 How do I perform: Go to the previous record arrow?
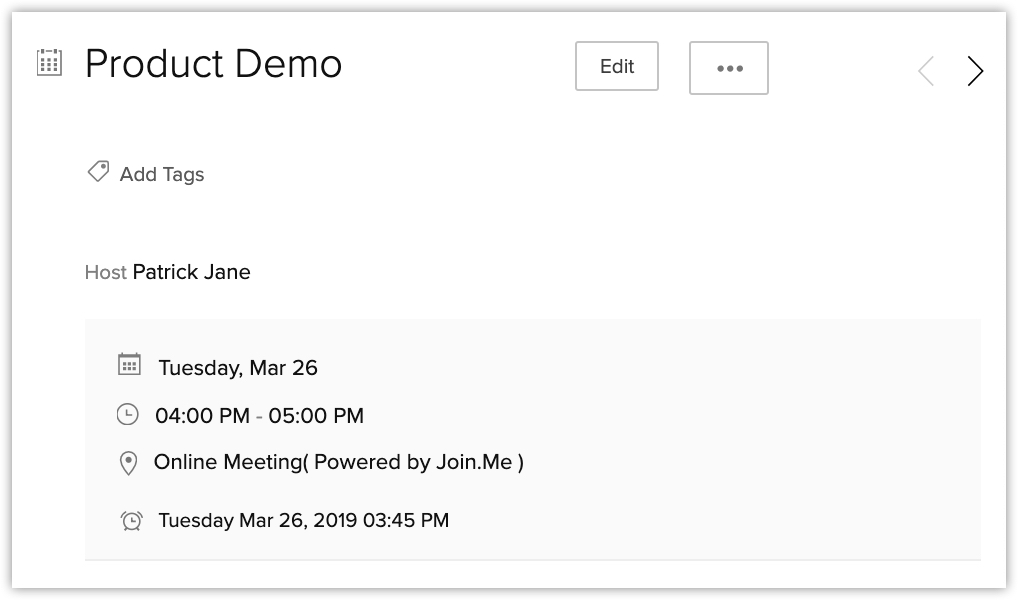click(926, 71)
